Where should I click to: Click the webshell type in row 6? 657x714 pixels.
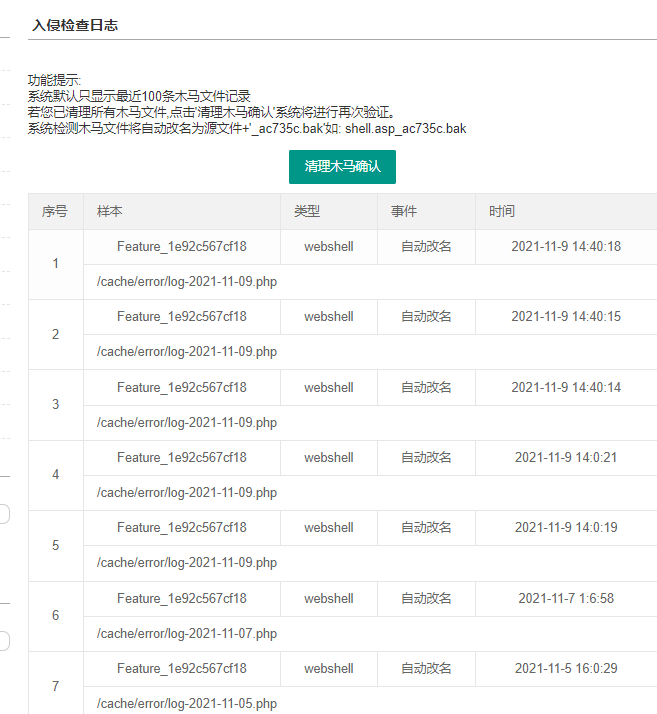point(329,598)
